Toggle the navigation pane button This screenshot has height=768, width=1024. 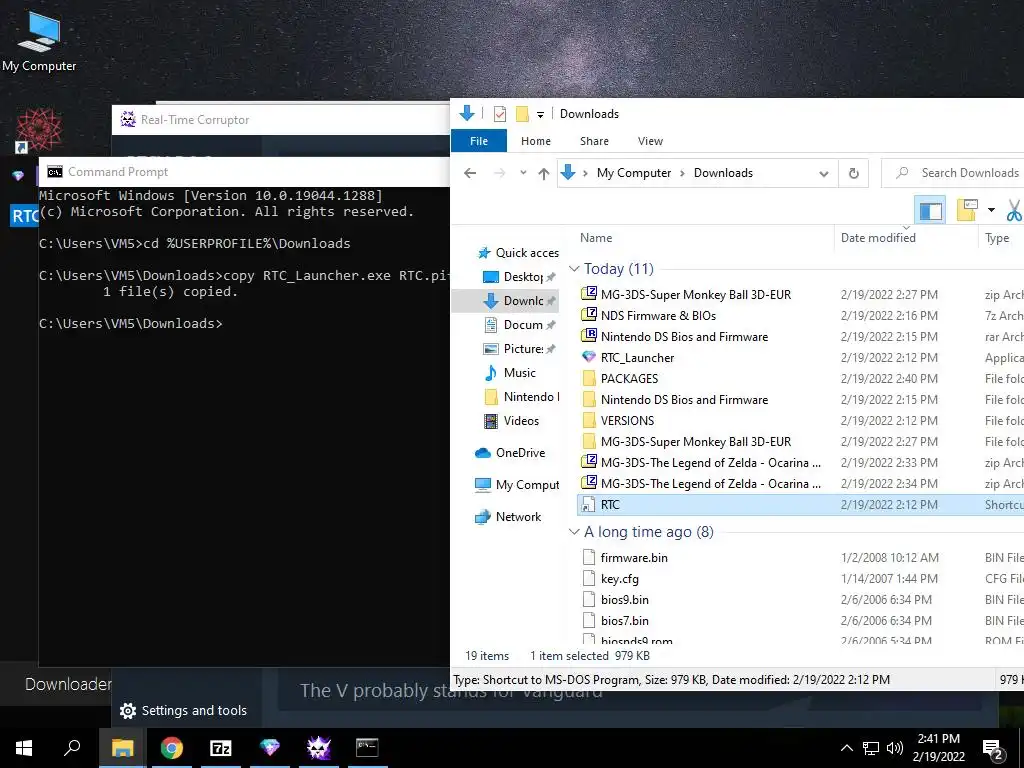(x=930, y=210)
